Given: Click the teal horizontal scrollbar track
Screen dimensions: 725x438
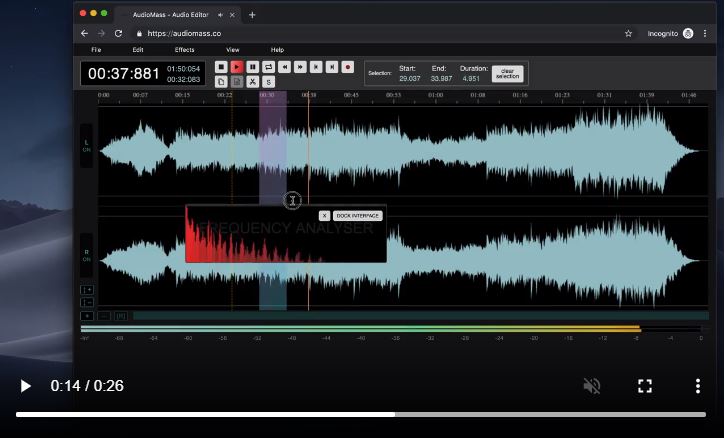Looking at the screenshot, I should (421, 316).
